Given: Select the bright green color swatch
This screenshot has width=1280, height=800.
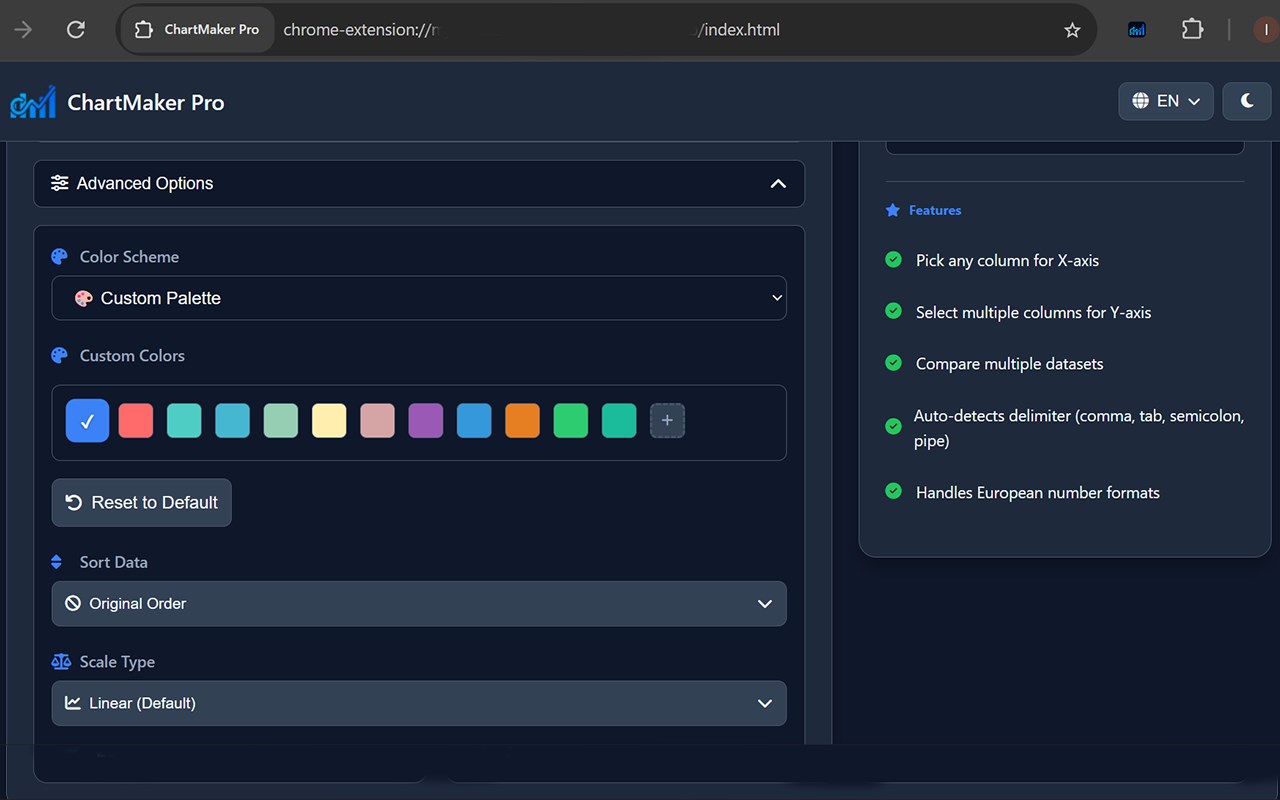Looking at the screenshot, I should point(571,421).
